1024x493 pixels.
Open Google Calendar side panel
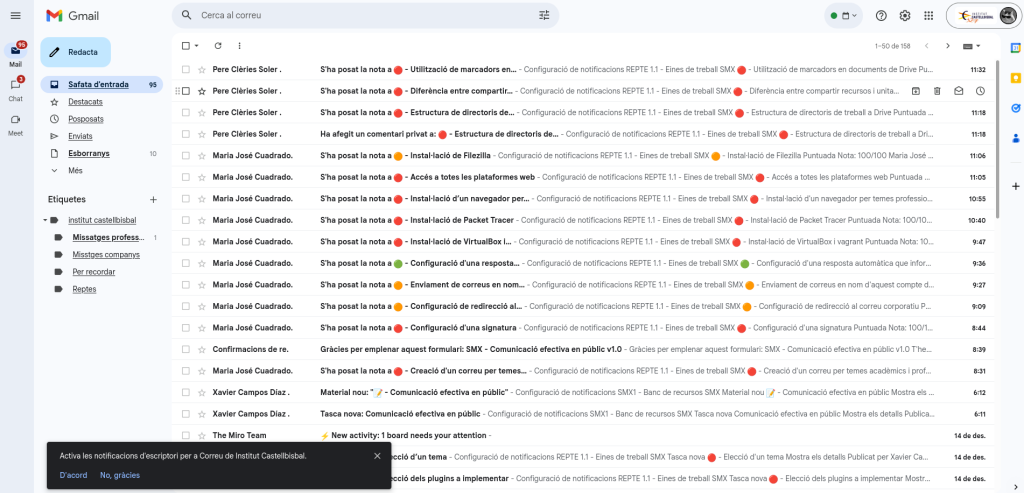point(1016,47)
